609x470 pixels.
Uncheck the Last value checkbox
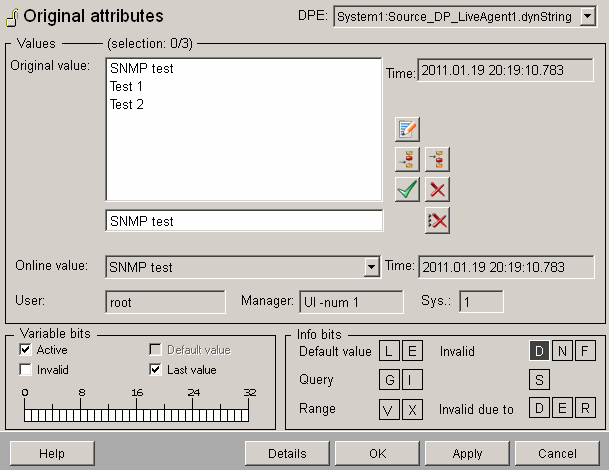point(155,370)
